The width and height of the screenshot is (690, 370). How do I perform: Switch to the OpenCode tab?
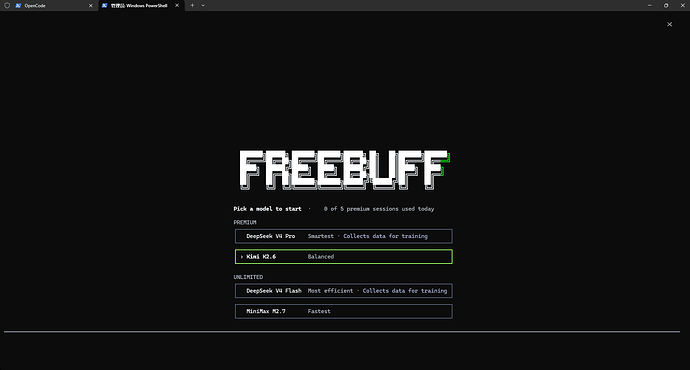[x=49, y=6]
